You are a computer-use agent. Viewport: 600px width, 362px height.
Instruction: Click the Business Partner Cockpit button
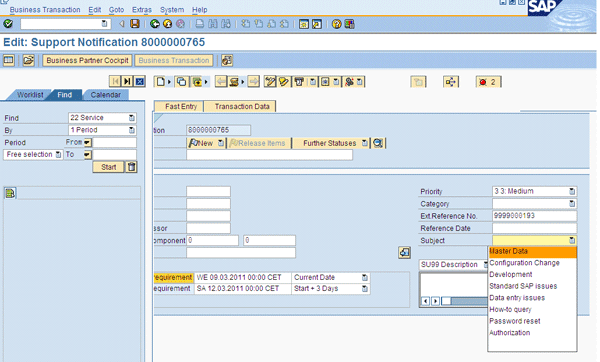(x=87, y=60)
